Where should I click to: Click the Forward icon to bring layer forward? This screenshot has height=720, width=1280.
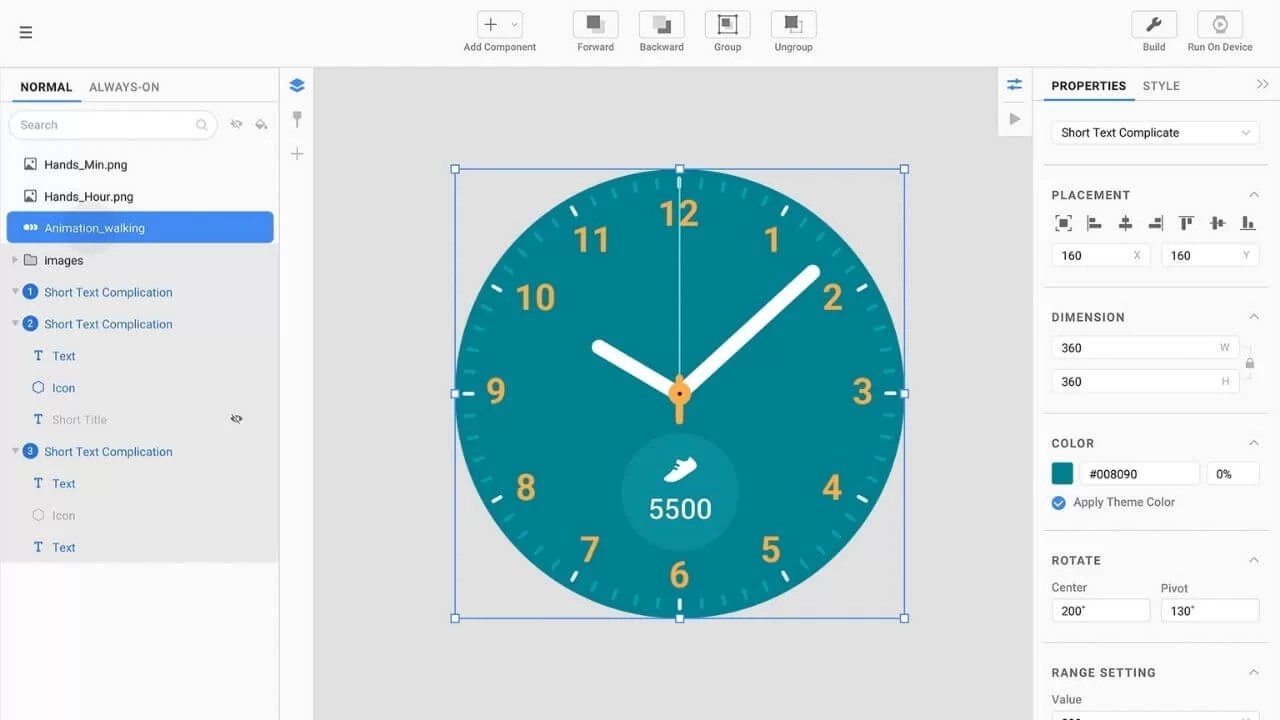pyautogui.click(x=595, y=24)
